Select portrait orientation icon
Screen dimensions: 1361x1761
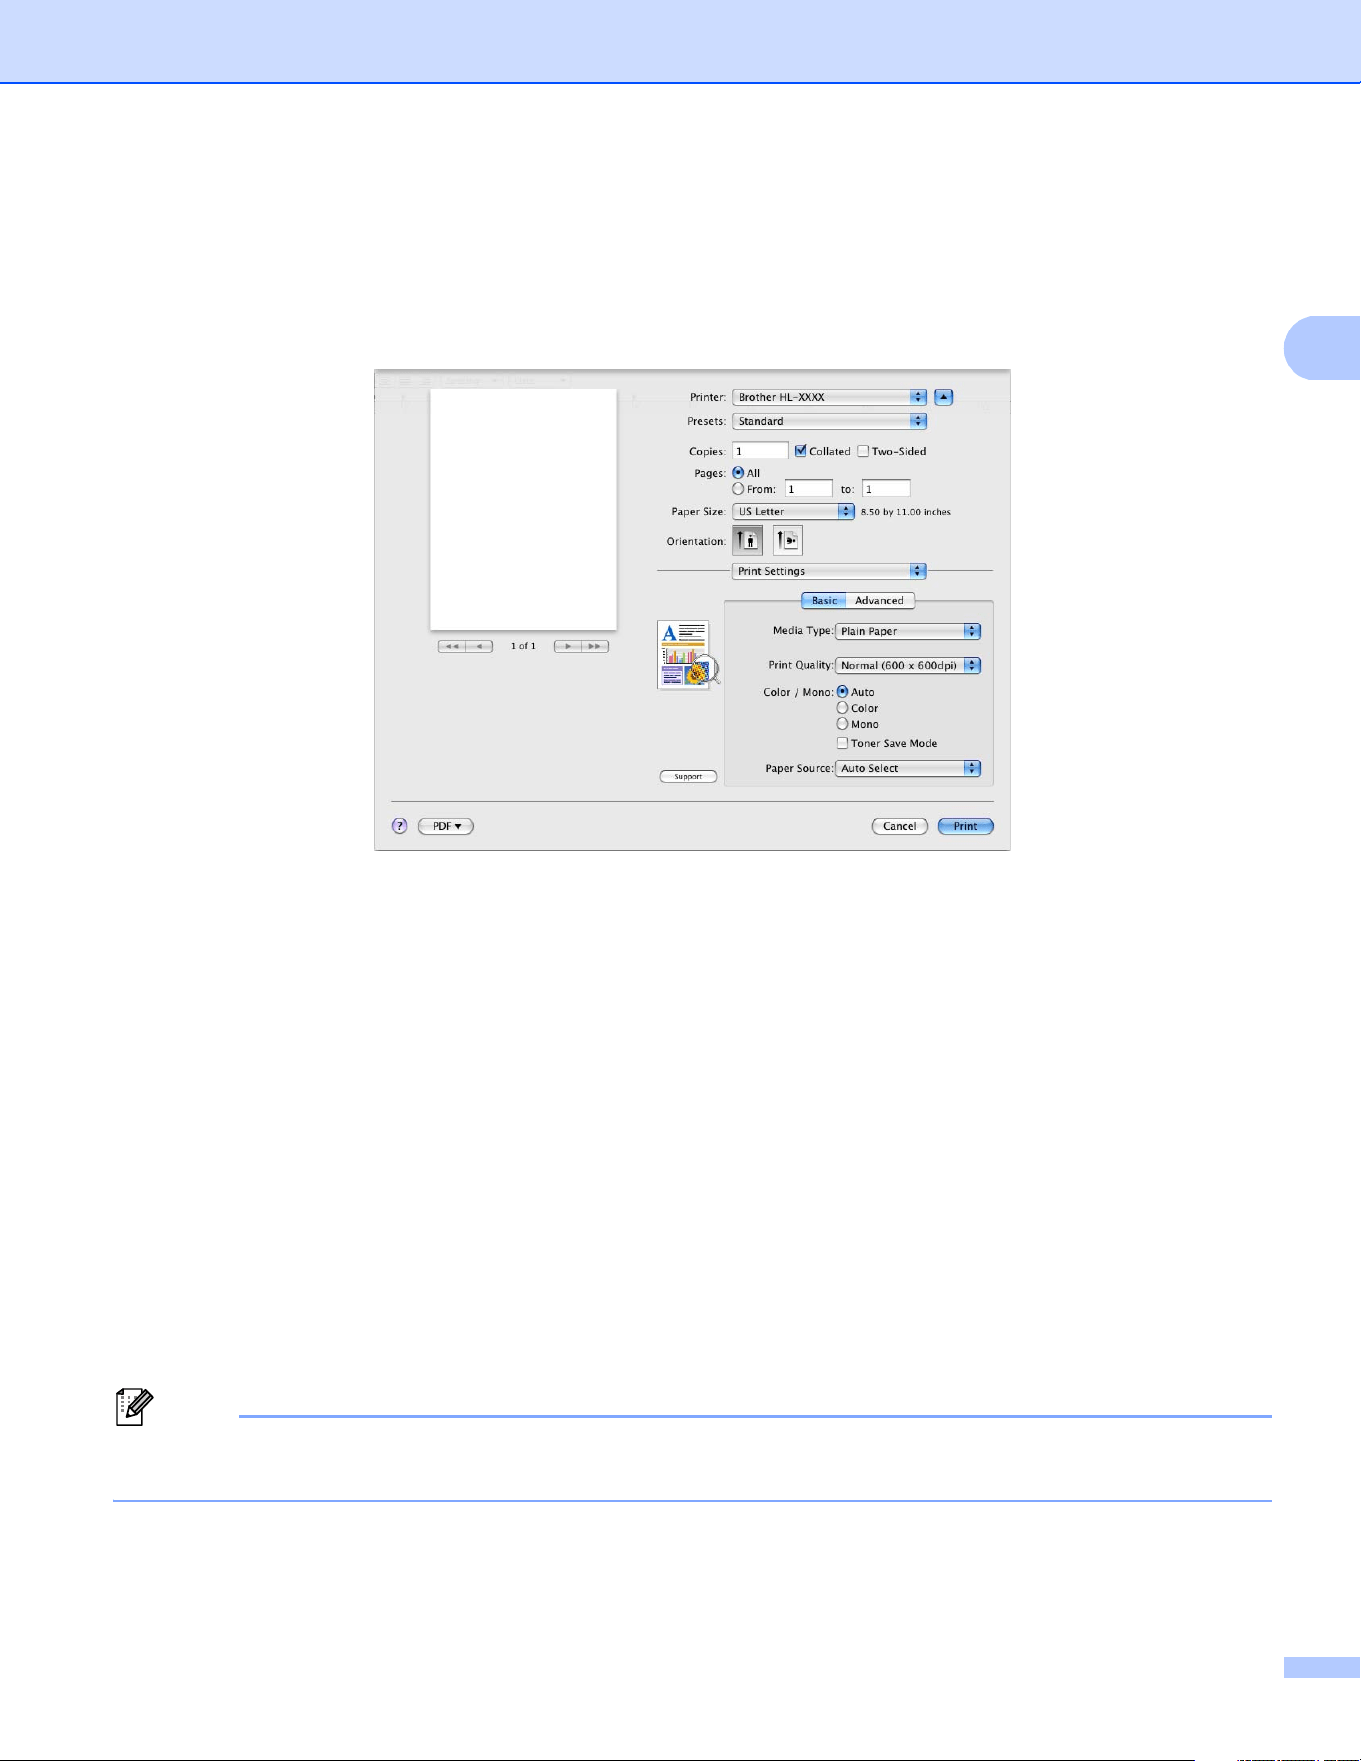[x=748, y=541]
